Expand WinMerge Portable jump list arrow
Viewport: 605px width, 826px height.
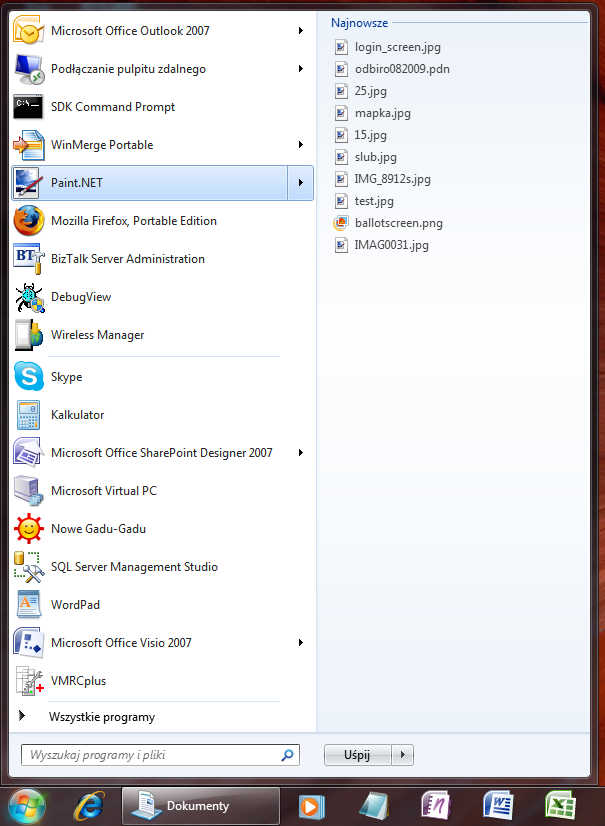pos(300,145)
